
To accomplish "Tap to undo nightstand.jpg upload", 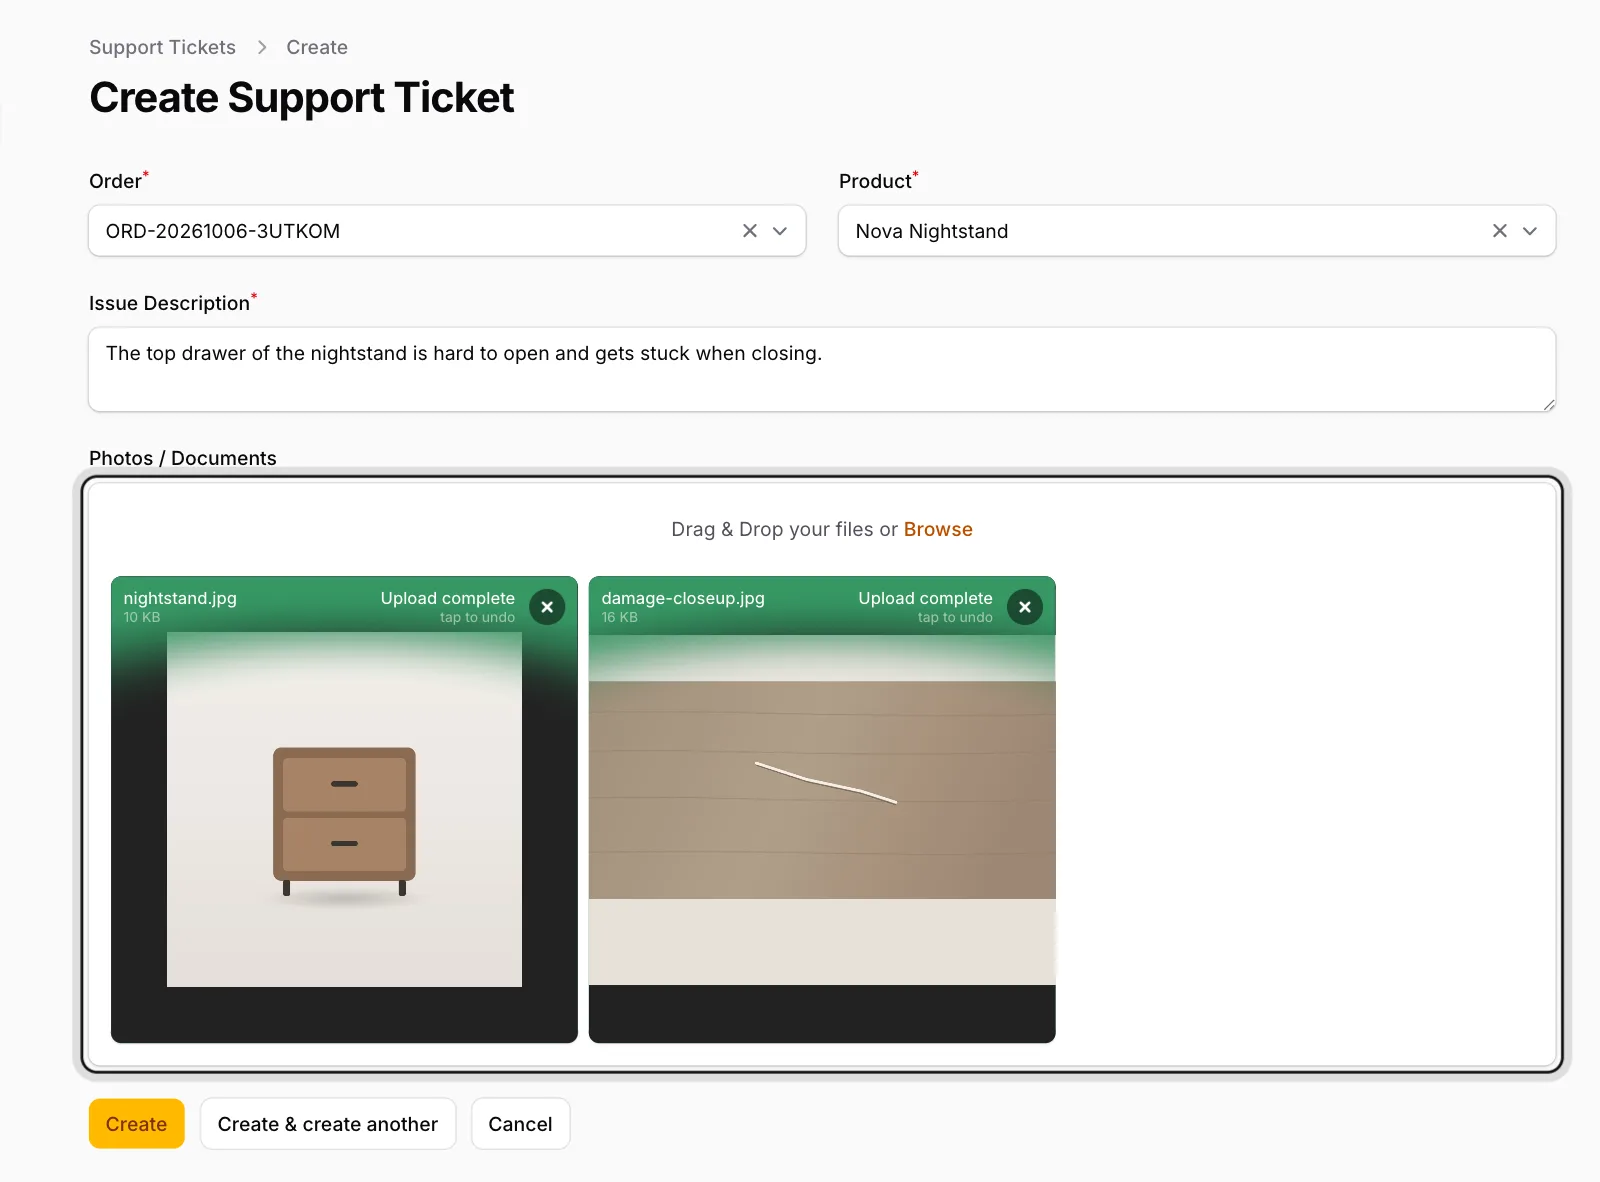I will click(477, 618).
